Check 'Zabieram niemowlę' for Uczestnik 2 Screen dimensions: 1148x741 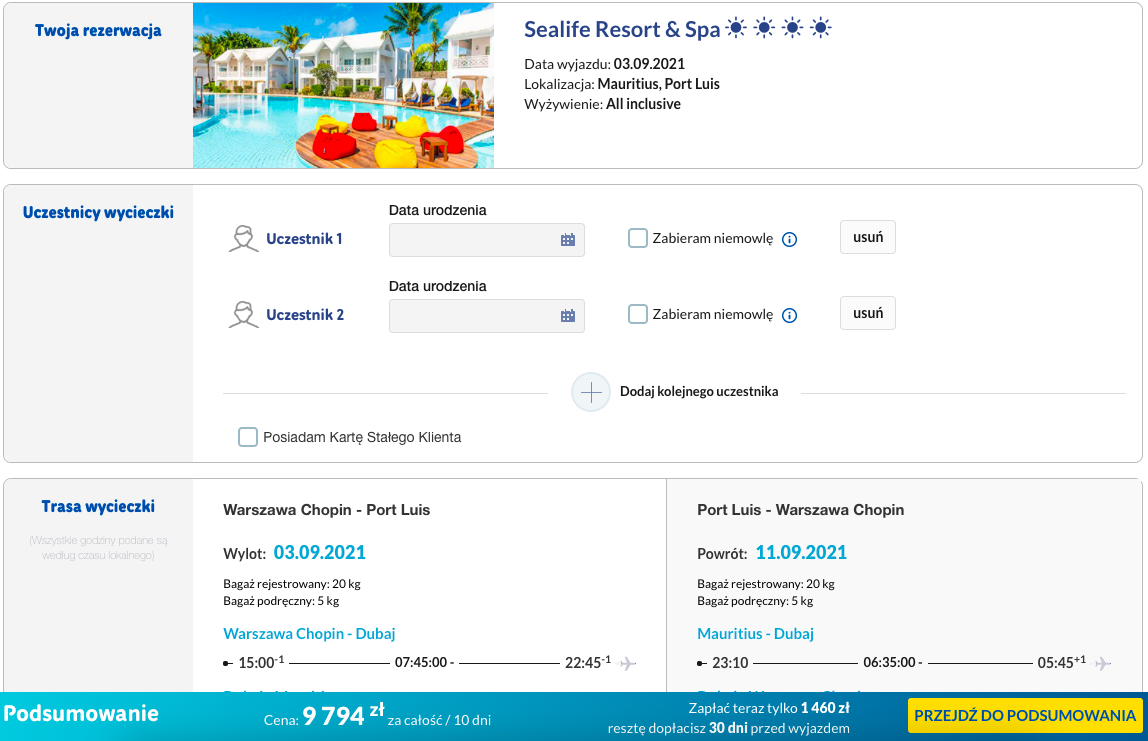click(x=638, y=315)
